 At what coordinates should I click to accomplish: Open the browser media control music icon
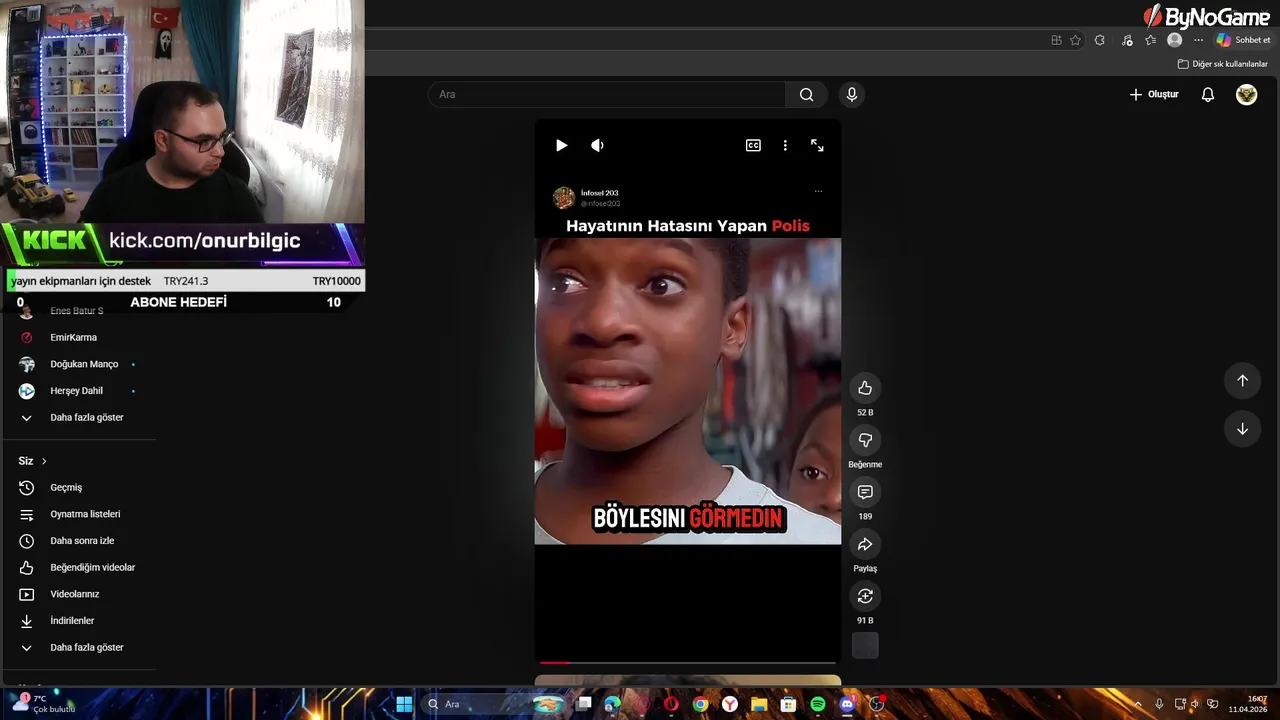(x=1127, y=40)
